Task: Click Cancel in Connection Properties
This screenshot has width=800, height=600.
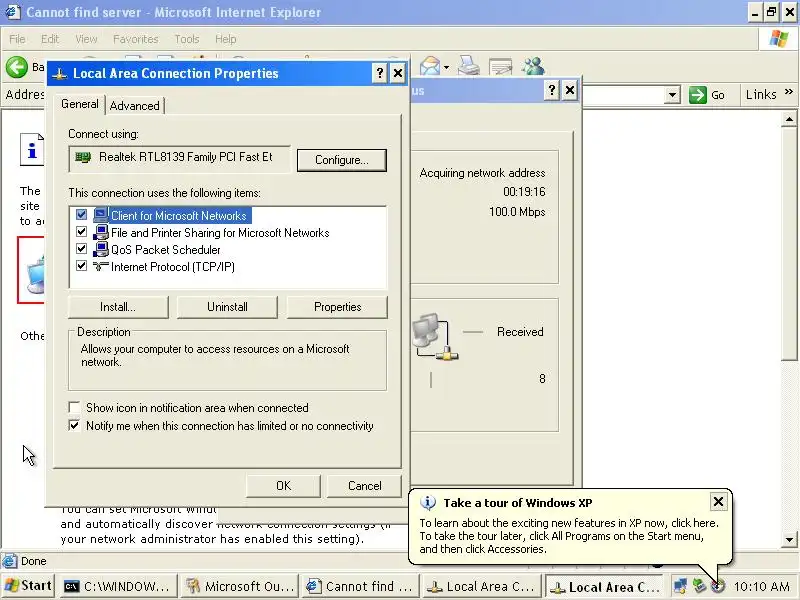Action: point(364,486)
